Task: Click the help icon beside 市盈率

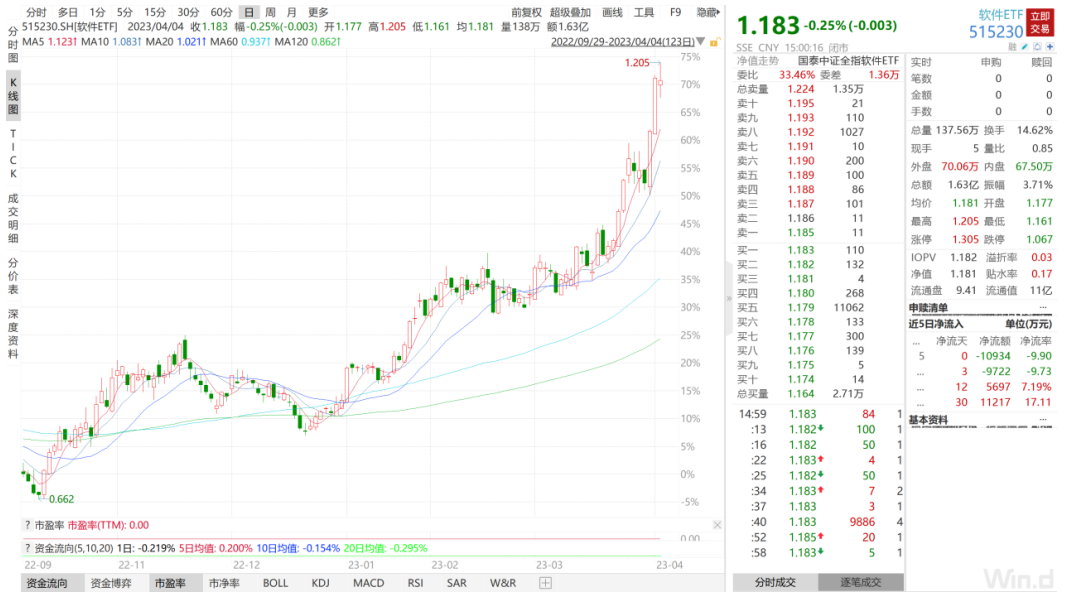Action: [27, 525]
